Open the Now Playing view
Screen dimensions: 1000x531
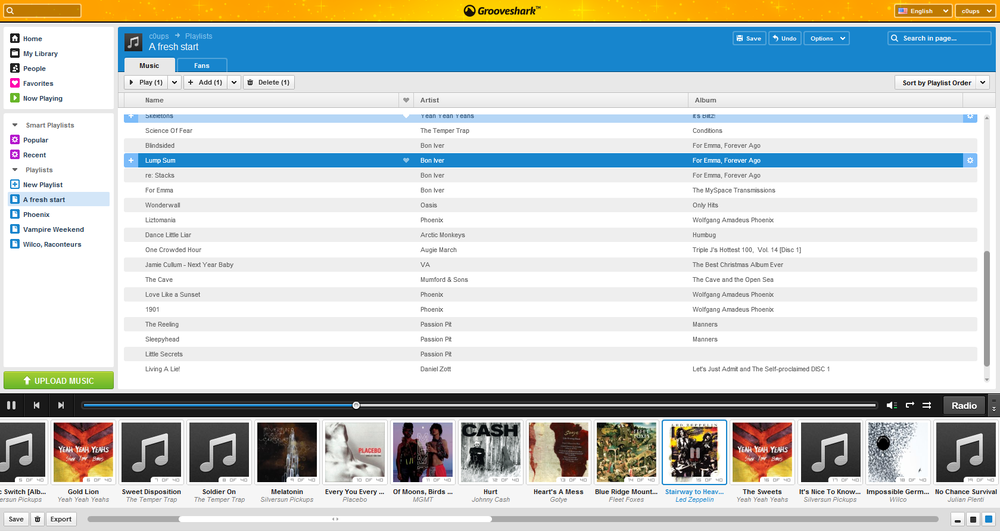tap(42, 98)
